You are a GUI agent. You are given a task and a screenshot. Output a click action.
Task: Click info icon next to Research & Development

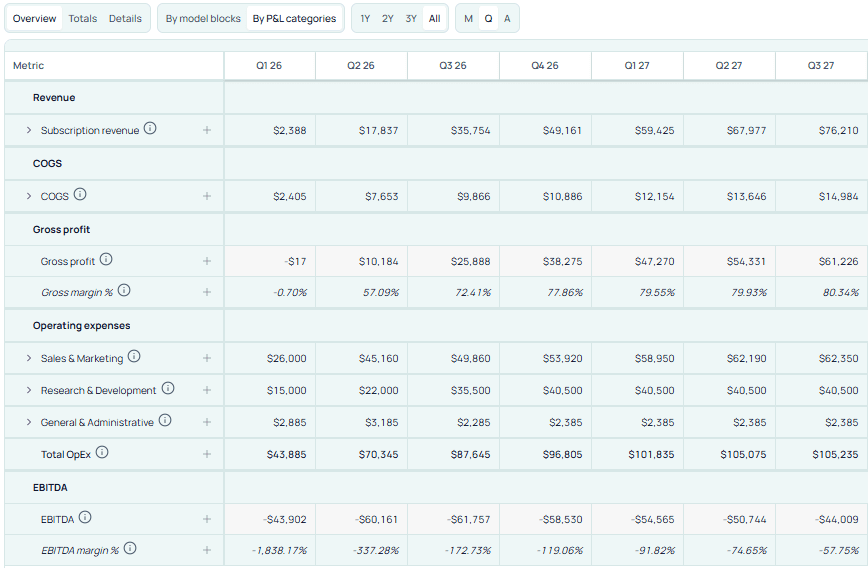click(x=168, y=389)
